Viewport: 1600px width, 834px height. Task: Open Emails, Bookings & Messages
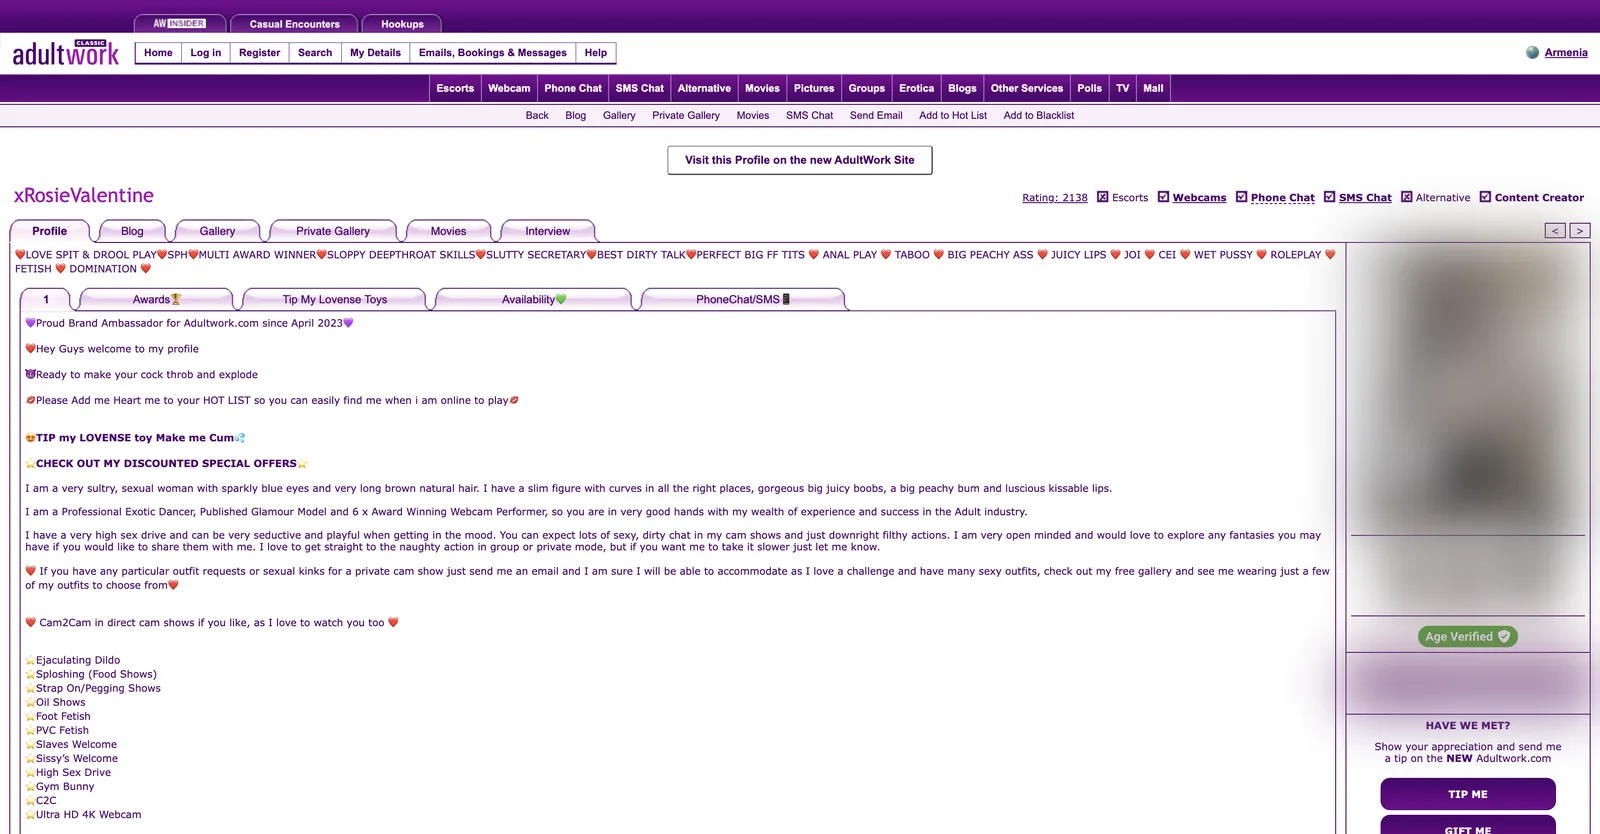[x=492, y=53]
